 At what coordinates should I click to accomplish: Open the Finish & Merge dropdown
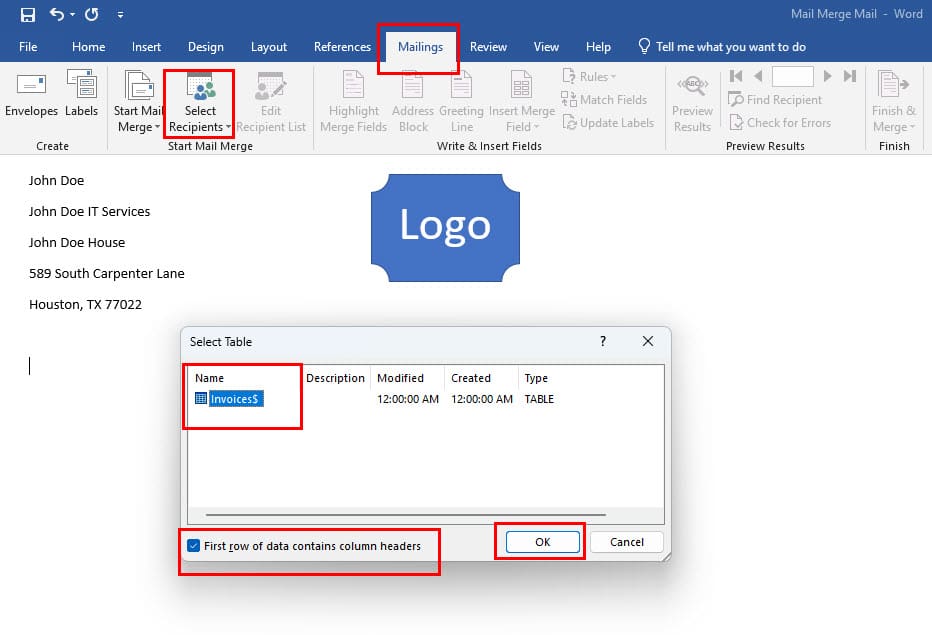coord(893,102)
